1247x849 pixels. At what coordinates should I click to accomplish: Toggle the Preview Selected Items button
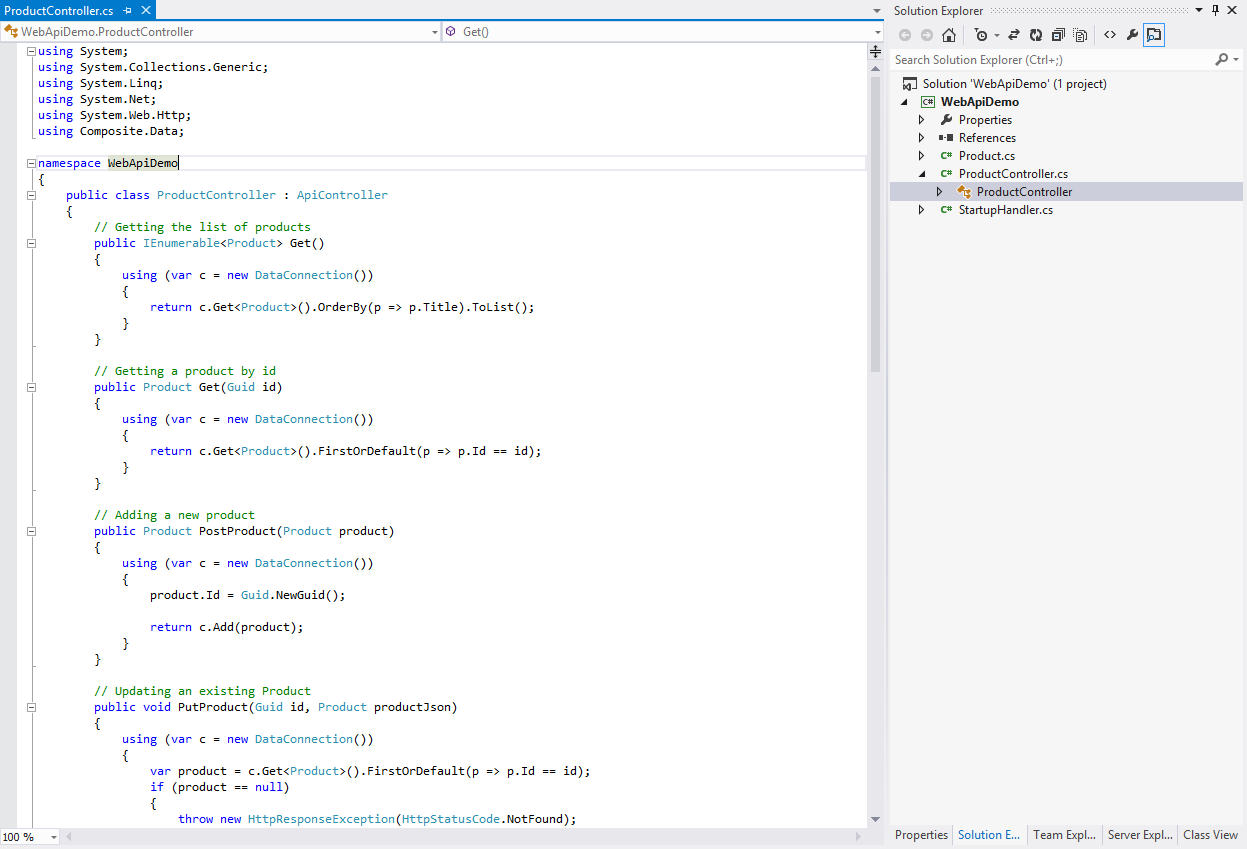tap(1154, 35)
